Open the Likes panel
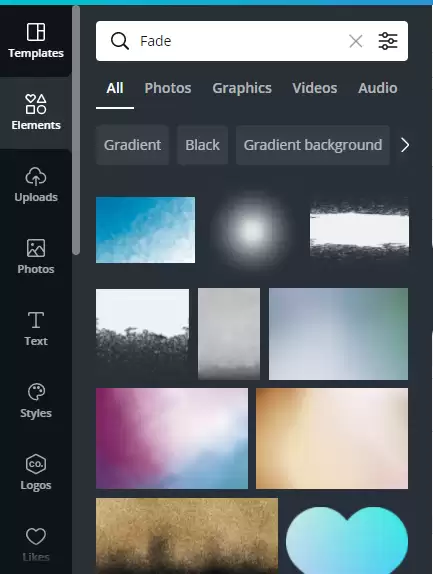 [36, 545]
